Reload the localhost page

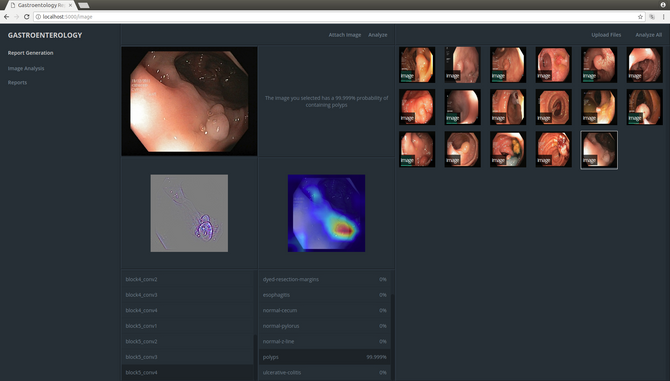point(26,17)
